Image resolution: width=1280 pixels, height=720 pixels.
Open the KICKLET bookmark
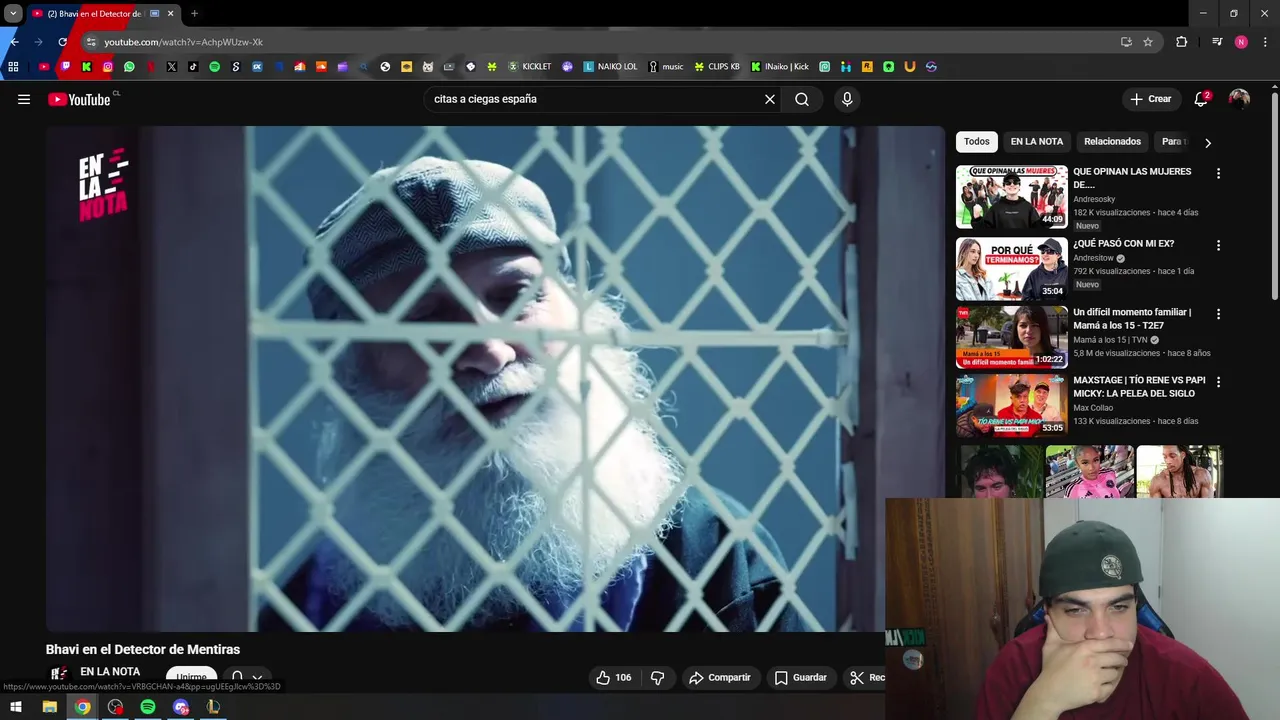coord(530,67)
